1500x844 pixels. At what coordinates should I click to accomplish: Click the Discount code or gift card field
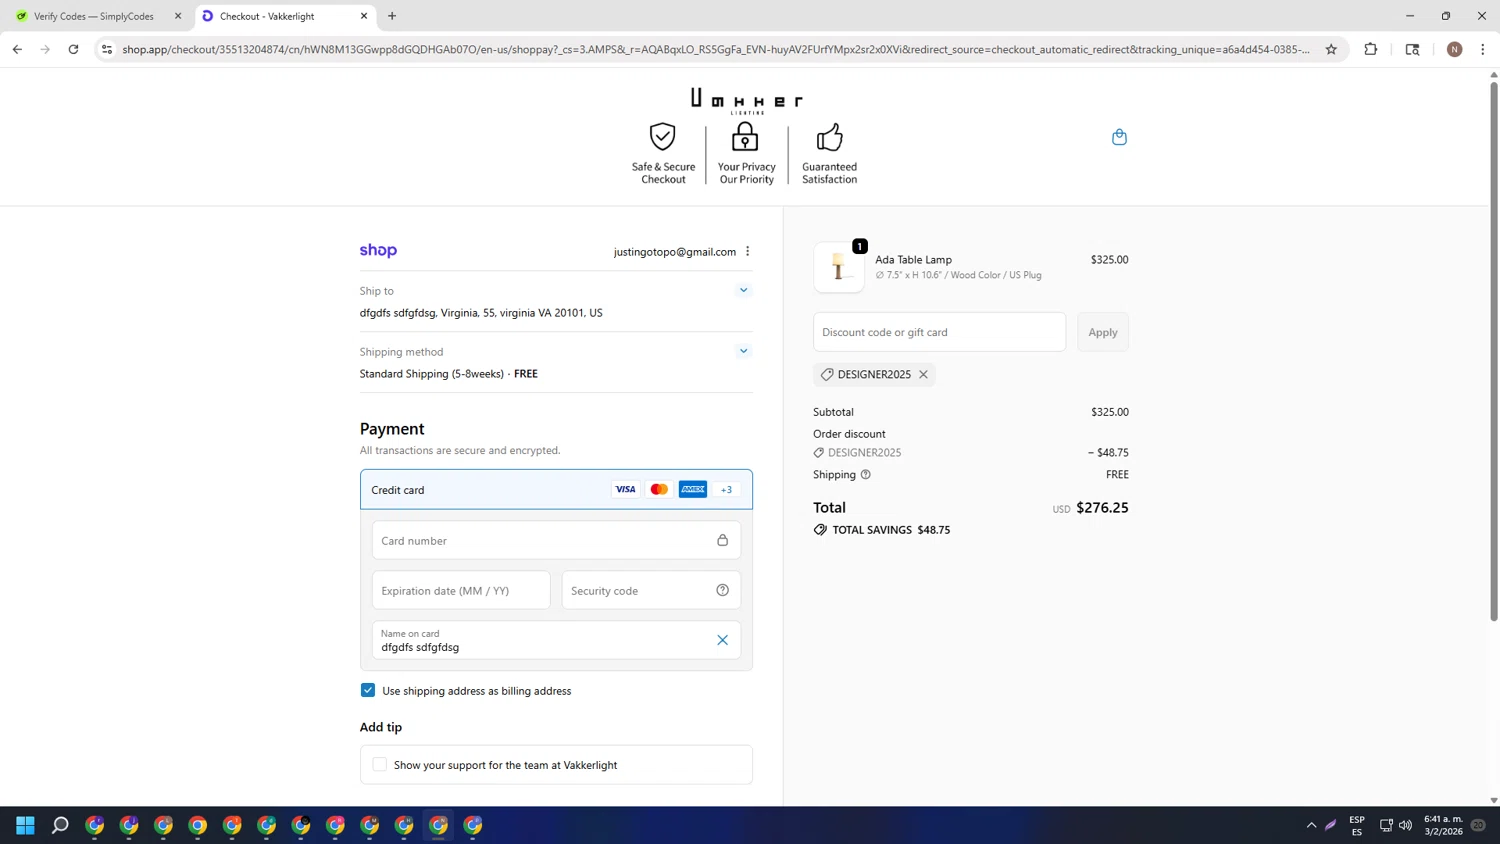click(x=939, y=332)
